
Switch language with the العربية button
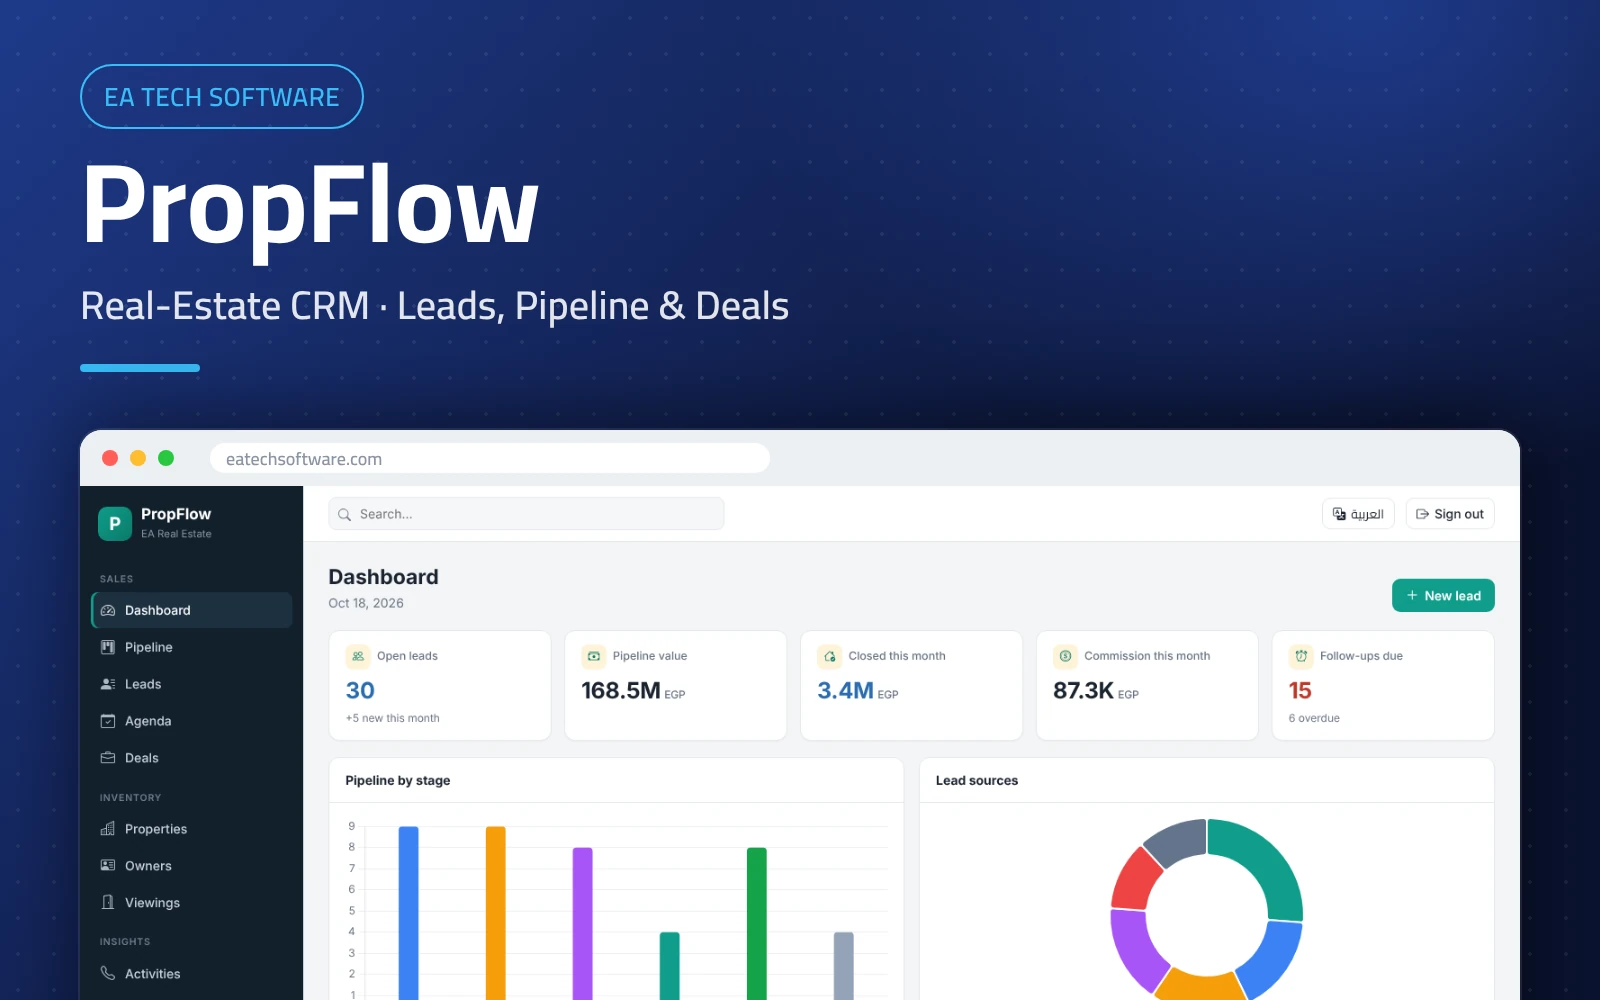[1358, 514]
